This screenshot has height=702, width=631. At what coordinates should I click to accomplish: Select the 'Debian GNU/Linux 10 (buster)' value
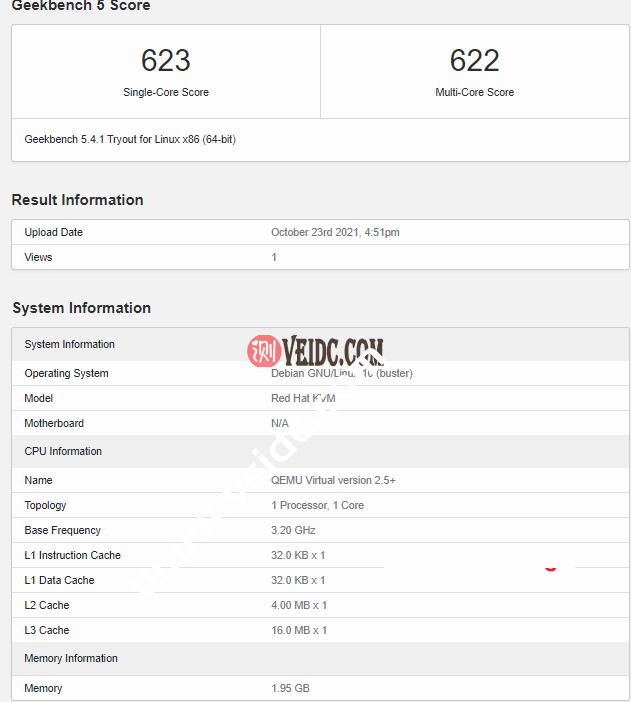coord(342,373)
